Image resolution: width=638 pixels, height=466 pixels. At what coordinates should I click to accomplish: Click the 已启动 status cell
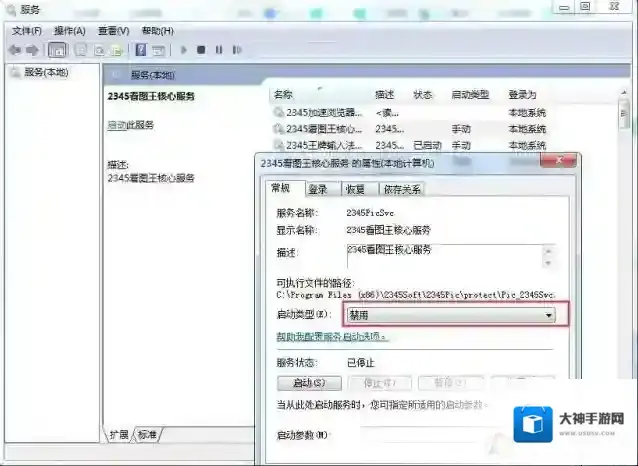click(427, 145)
